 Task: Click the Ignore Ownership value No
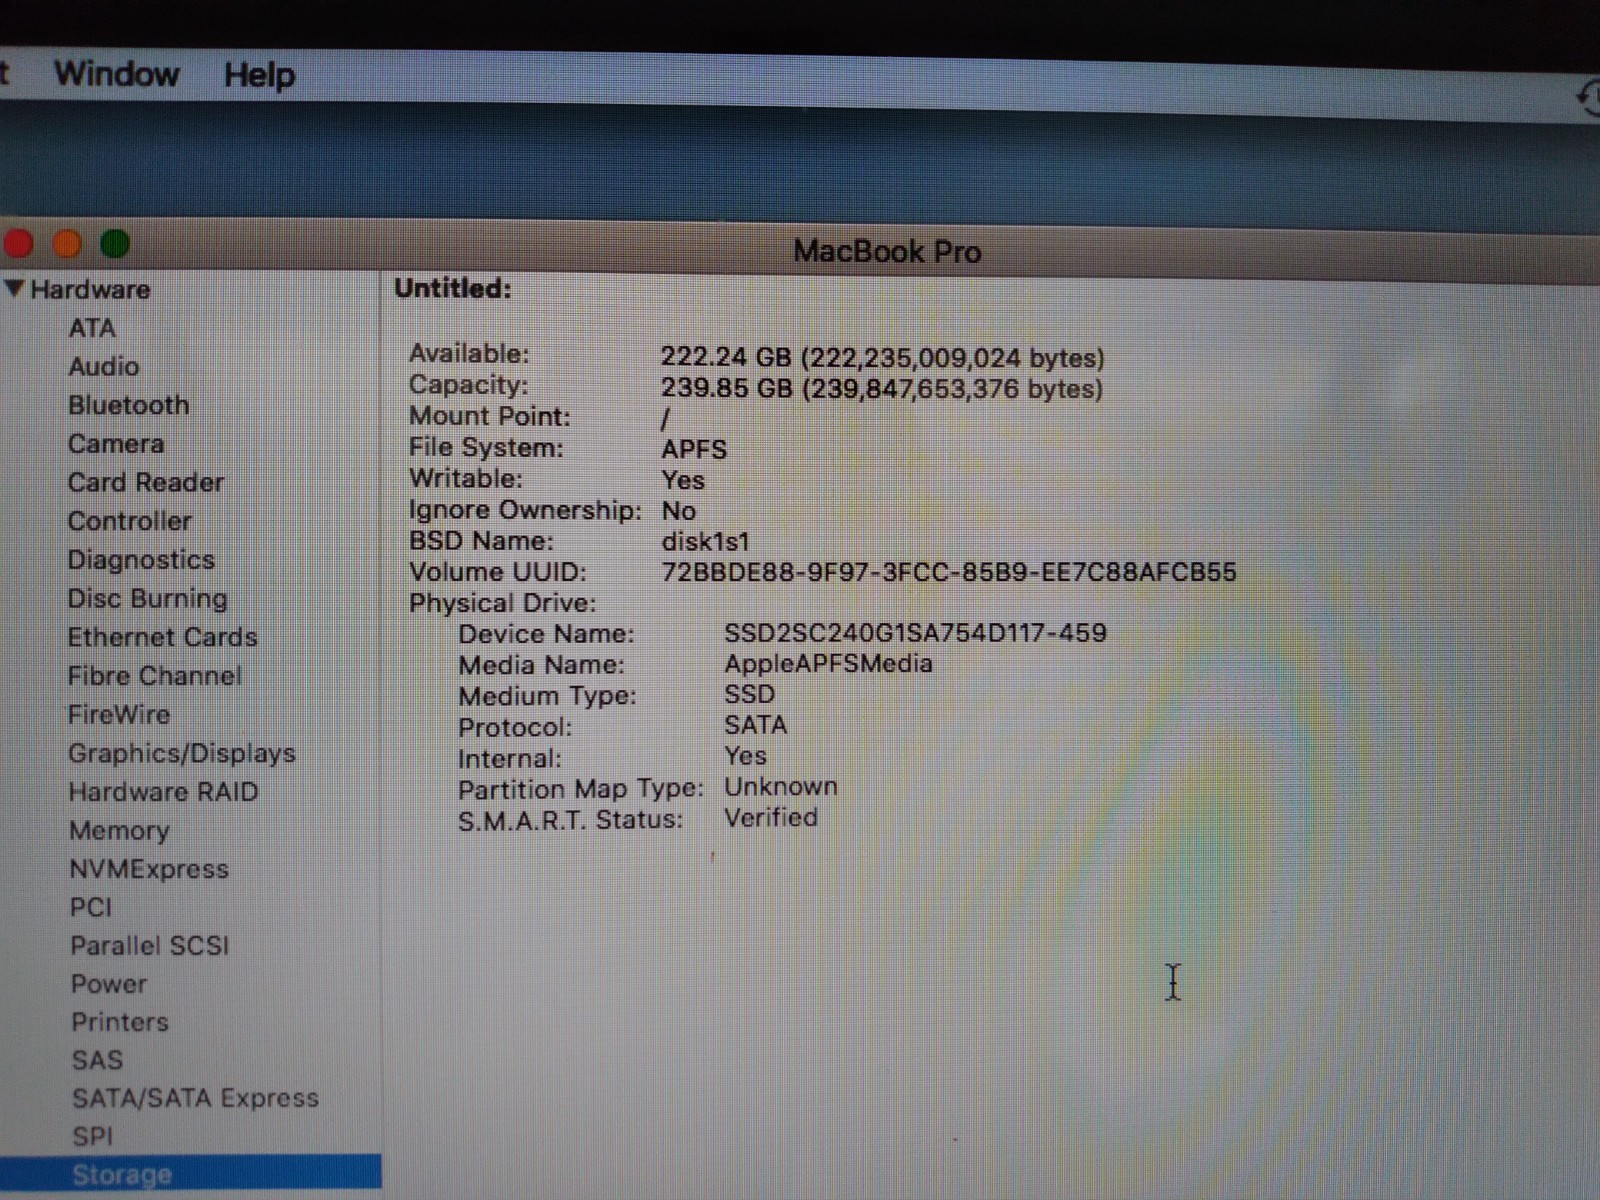point(679,511)
